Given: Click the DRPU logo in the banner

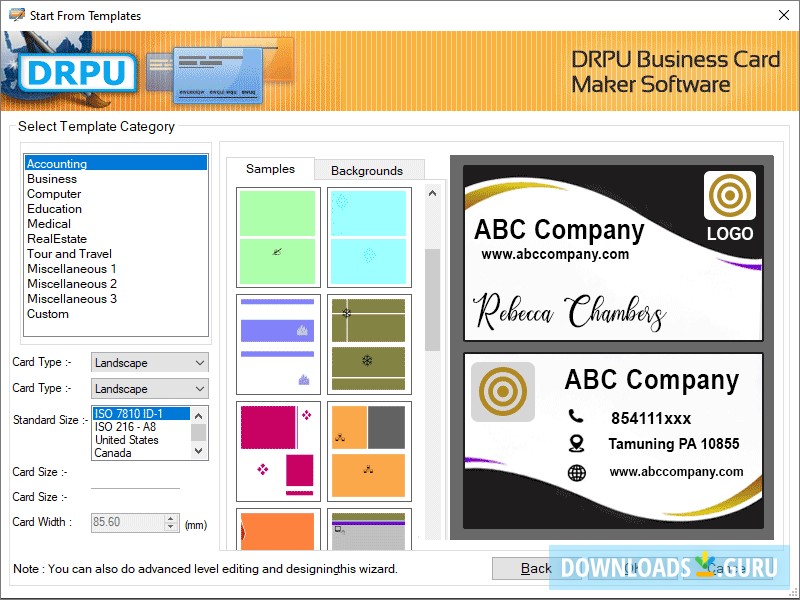Looking at the screenshot, I should (78, 72).
